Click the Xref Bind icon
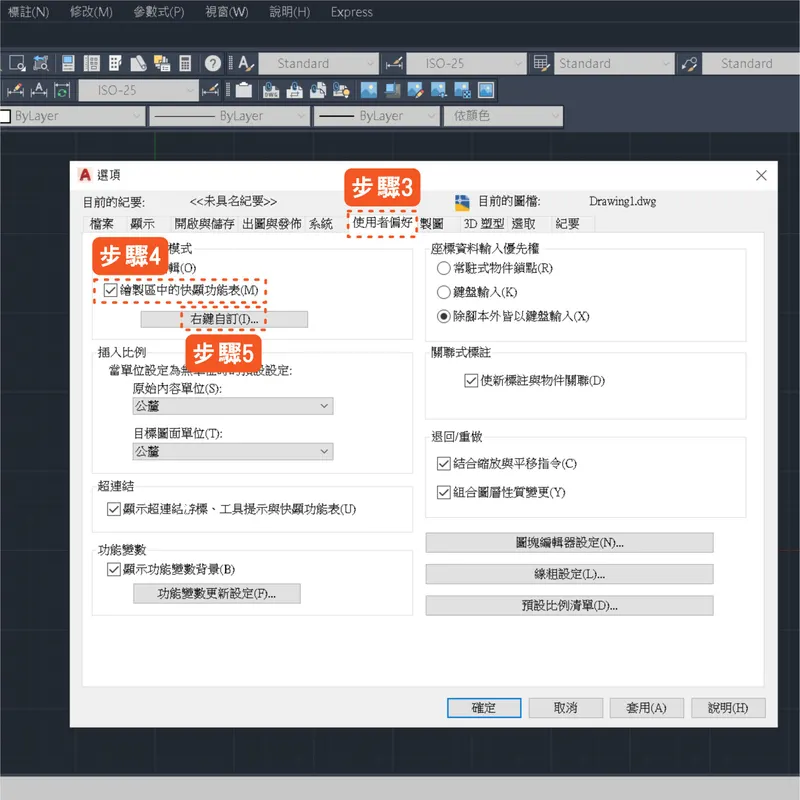The image size is (800, 800). 318,90
